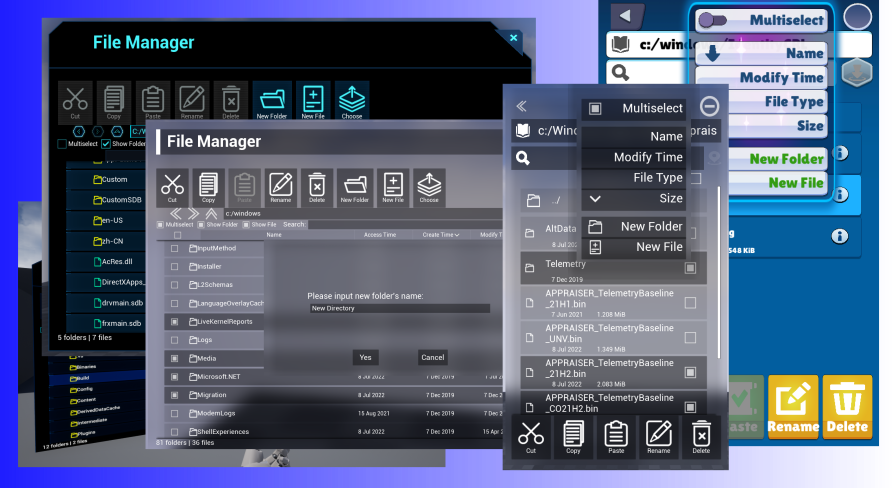Uncheck the LiveKernelReports row checkbox

(174, 322)
